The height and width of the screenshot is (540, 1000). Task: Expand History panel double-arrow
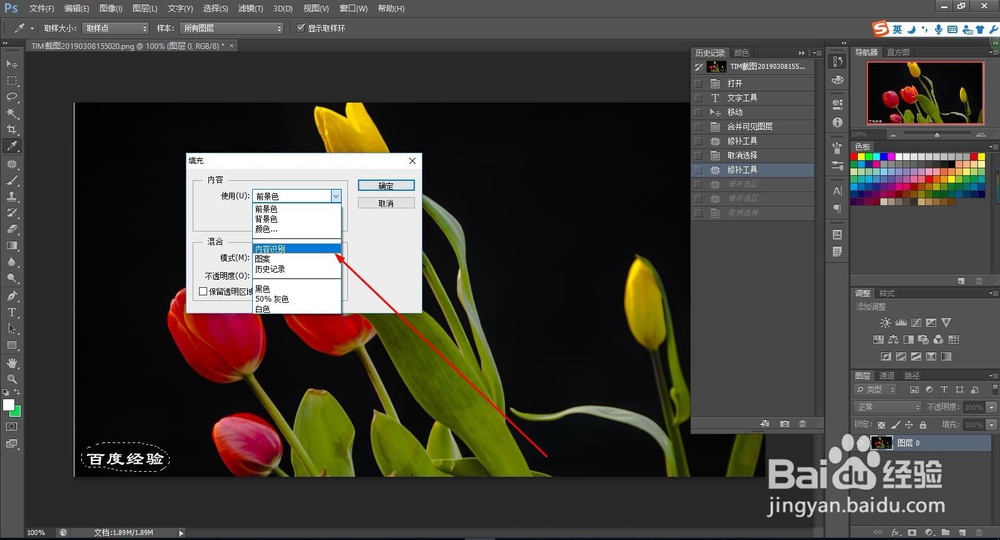click(x=802, y=53)
